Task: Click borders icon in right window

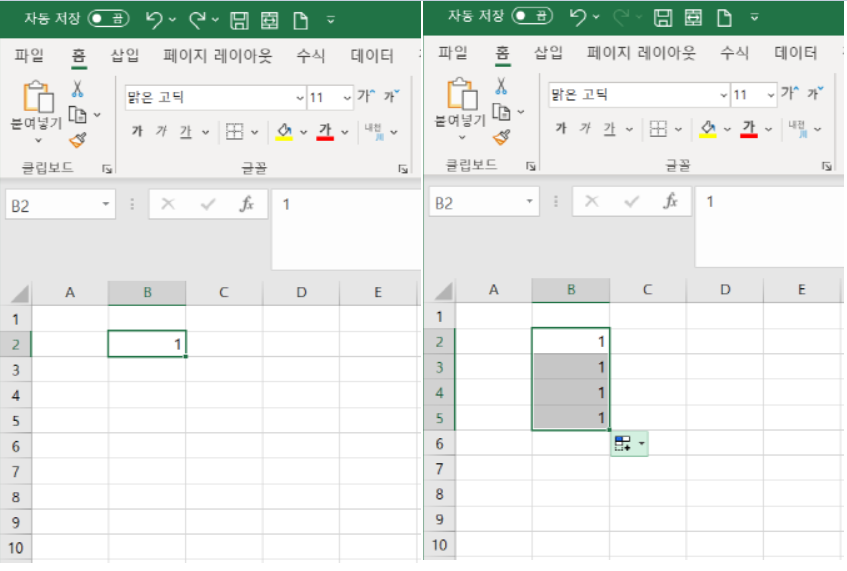Action: (x=658, y=129)
